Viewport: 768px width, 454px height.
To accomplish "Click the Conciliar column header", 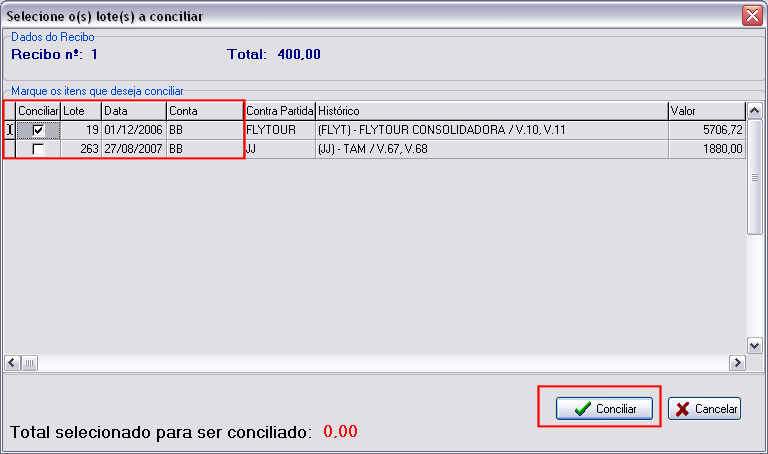I will point(38,111).
